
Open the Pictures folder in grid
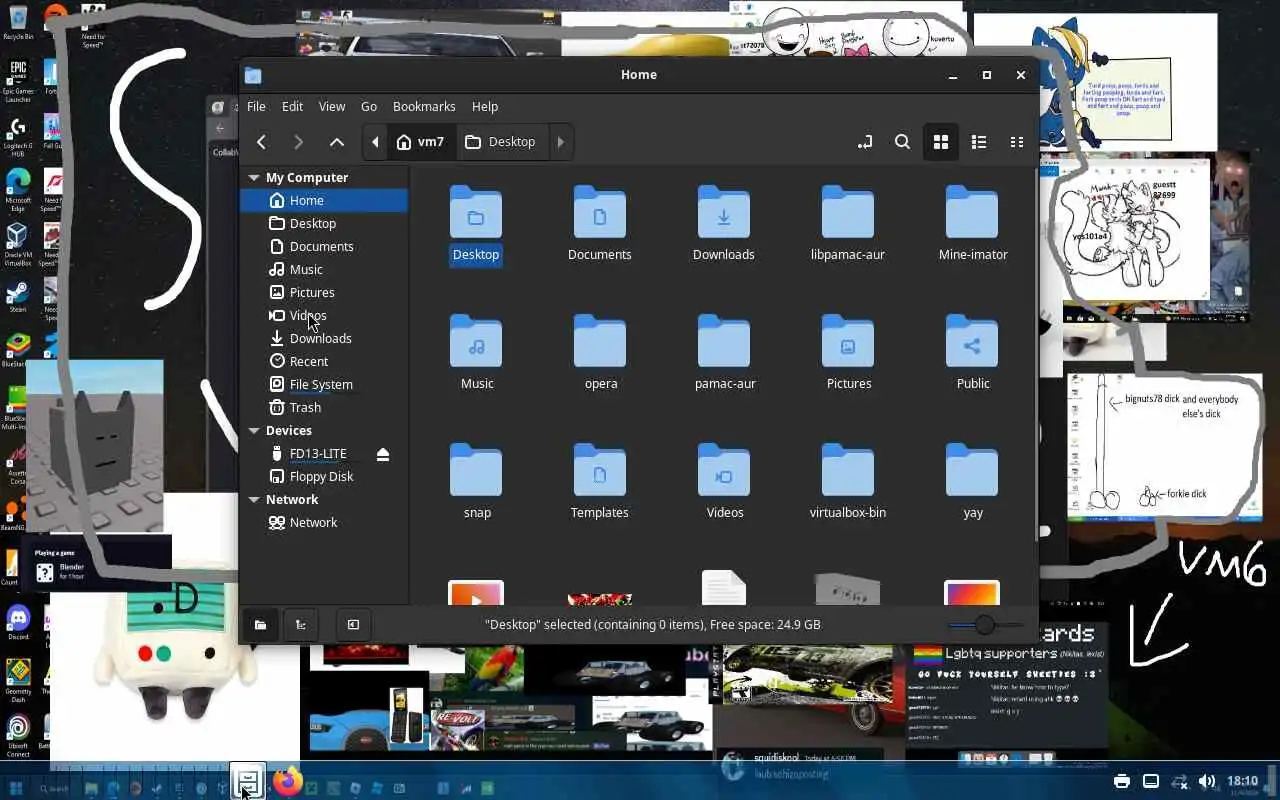[x=849, y=353]
